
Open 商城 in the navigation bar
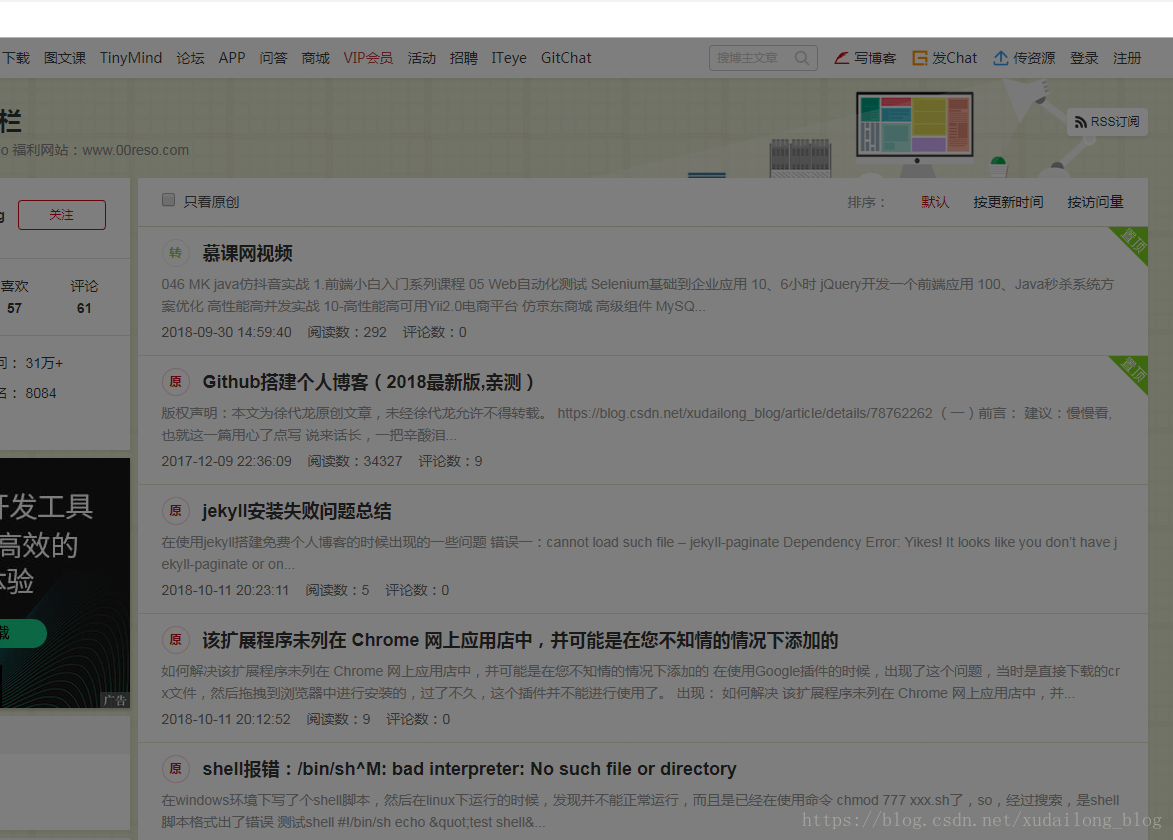pos(315,58)
